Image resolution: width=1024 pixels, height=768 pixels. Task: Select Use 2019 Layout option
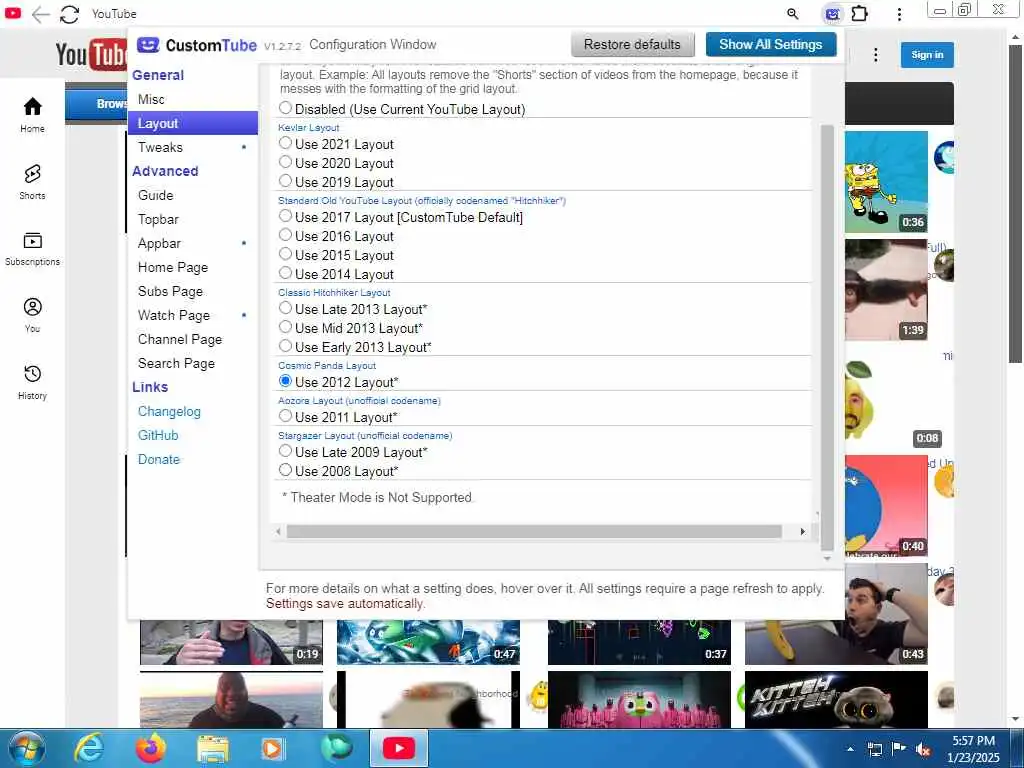[285, 180]
